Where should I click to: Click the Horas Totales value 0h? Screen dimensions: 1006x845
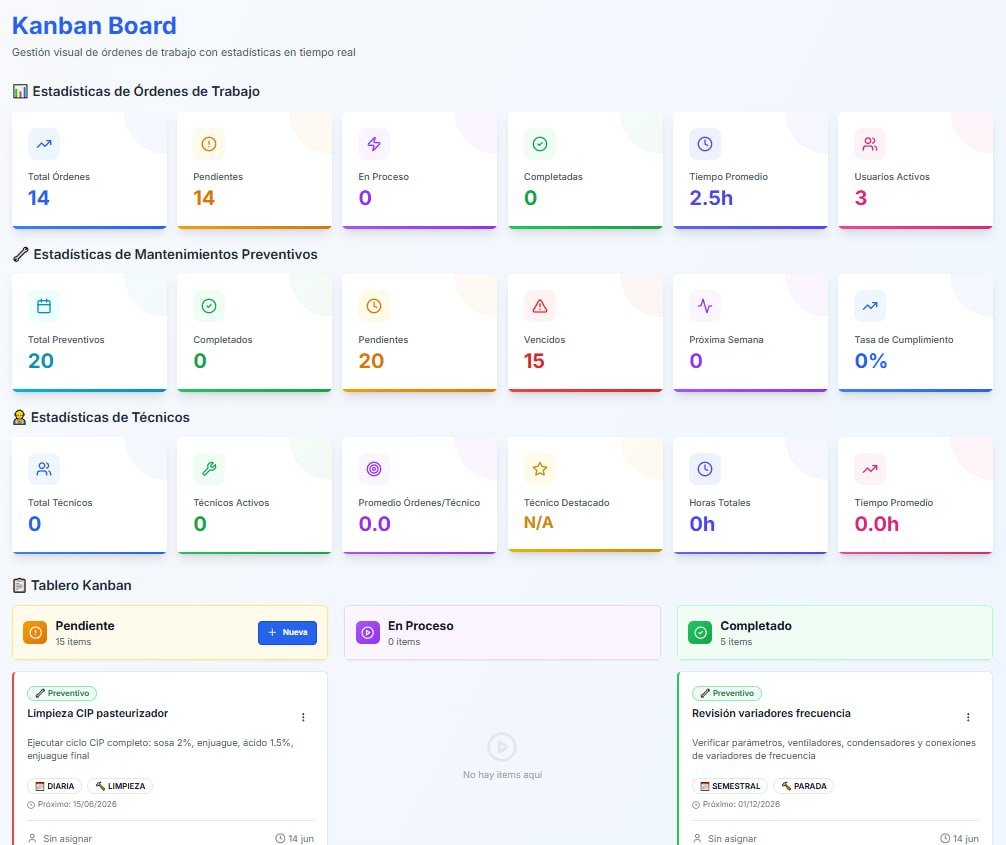click(x=702, y=524)
